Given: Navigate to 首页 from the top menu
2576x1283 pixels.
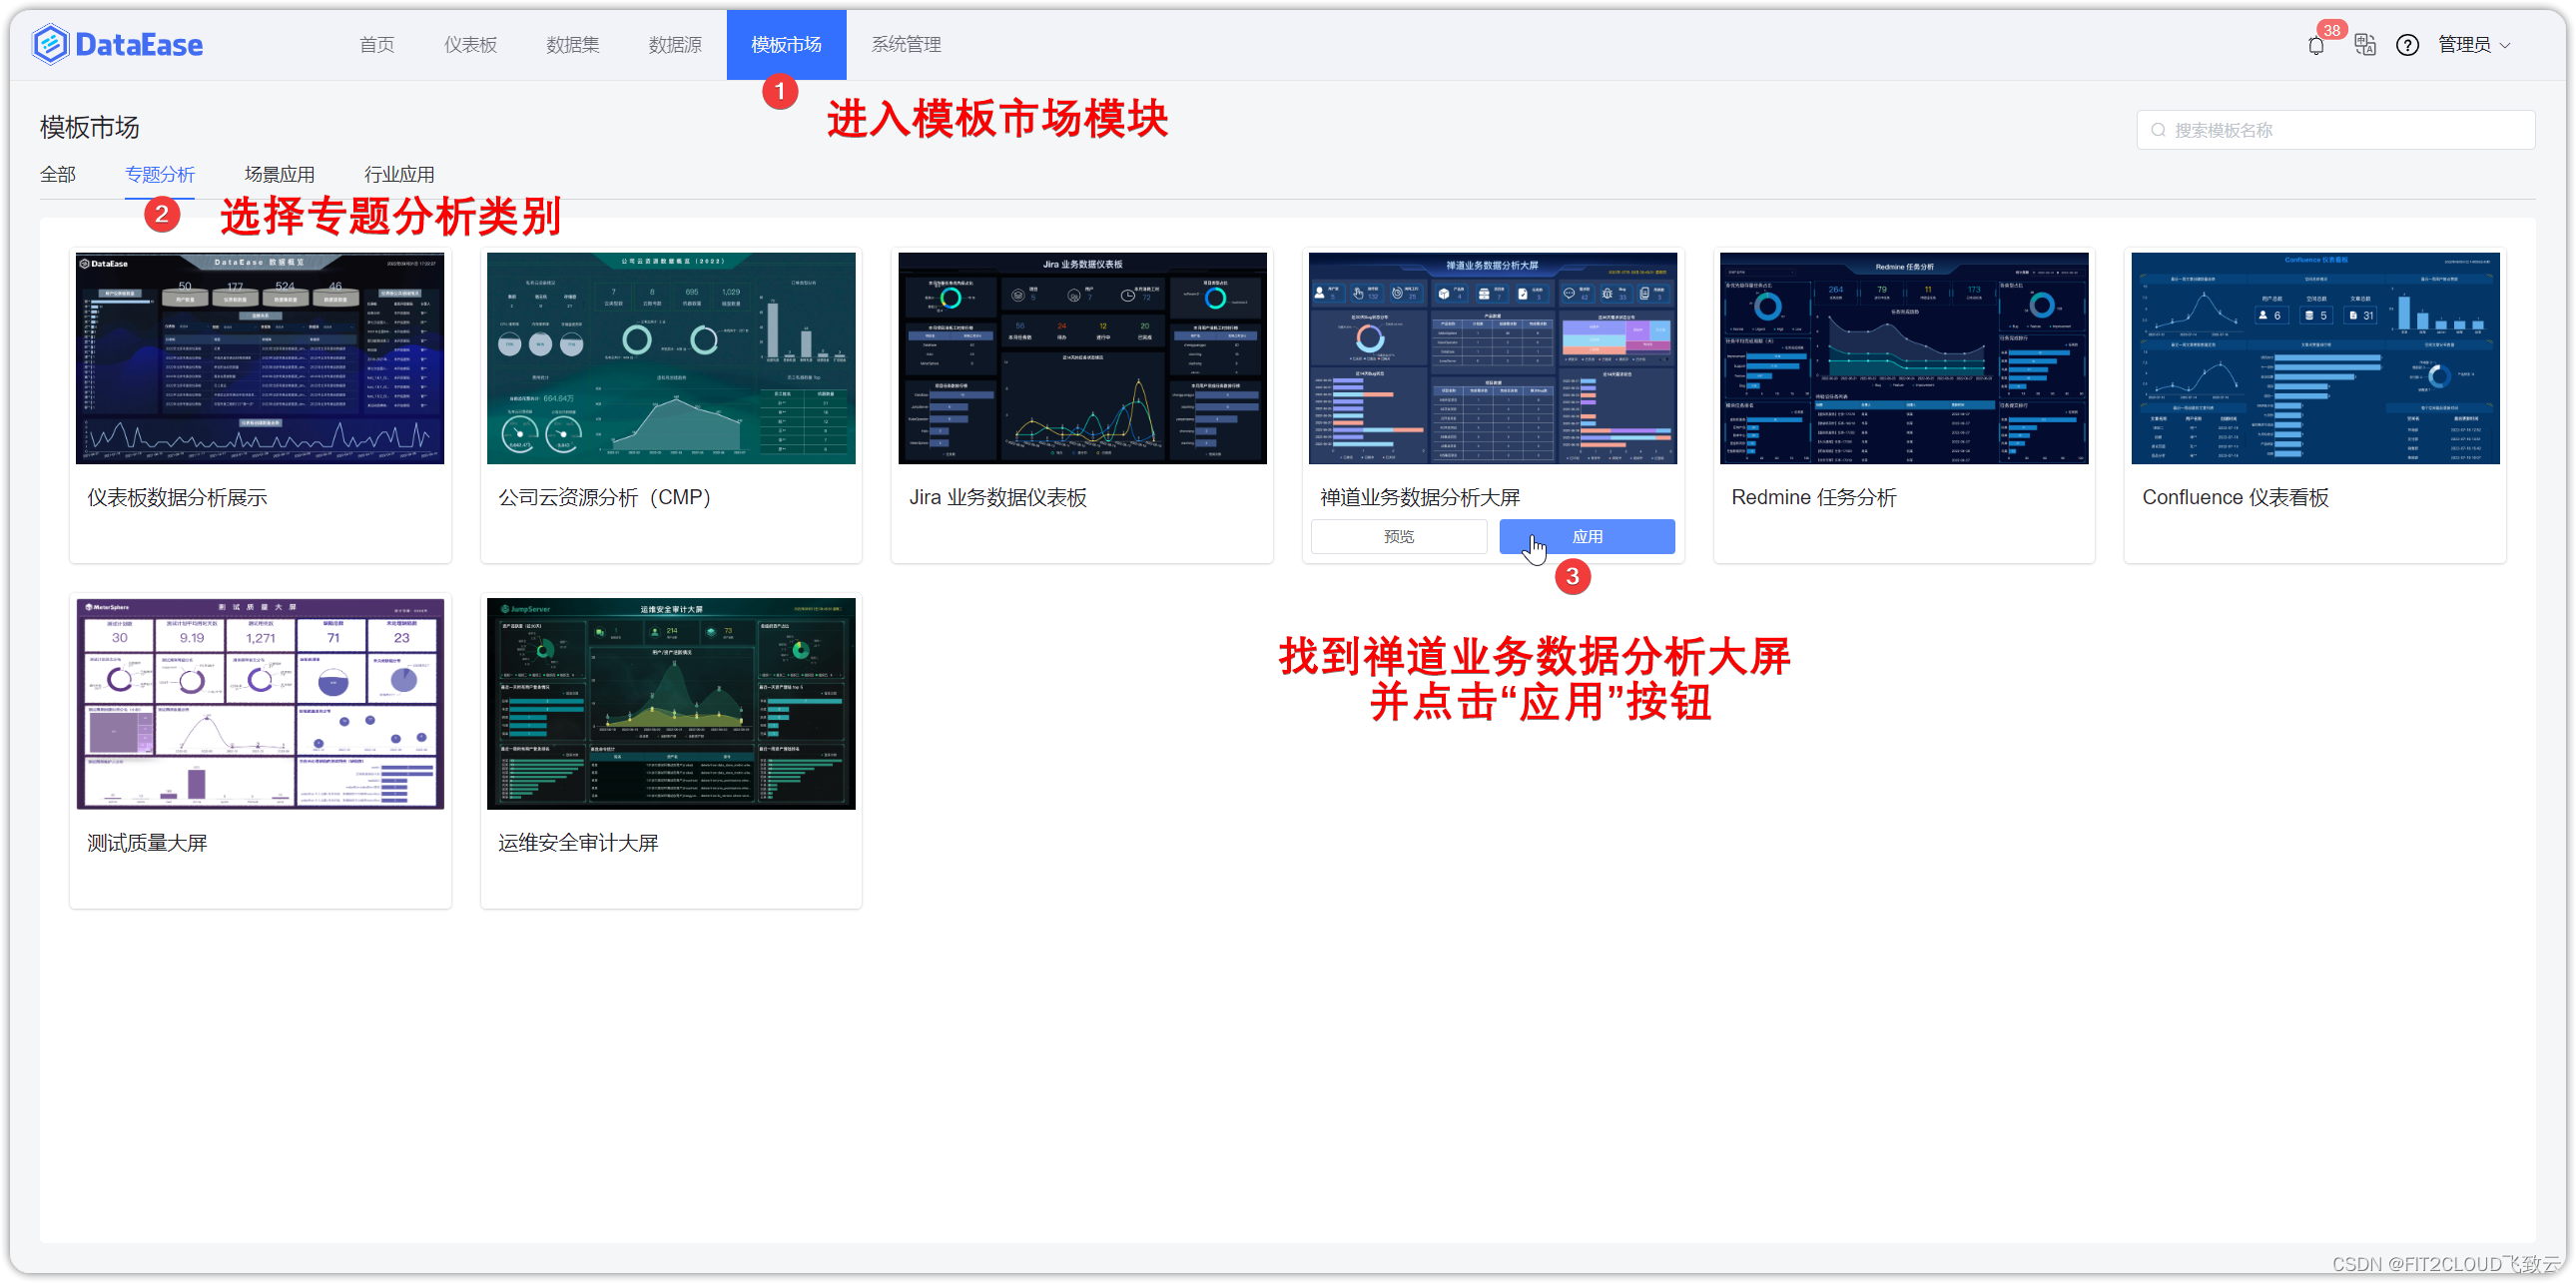Looking at the screenshot, I should pyautogui.click(x=376, y=44).
